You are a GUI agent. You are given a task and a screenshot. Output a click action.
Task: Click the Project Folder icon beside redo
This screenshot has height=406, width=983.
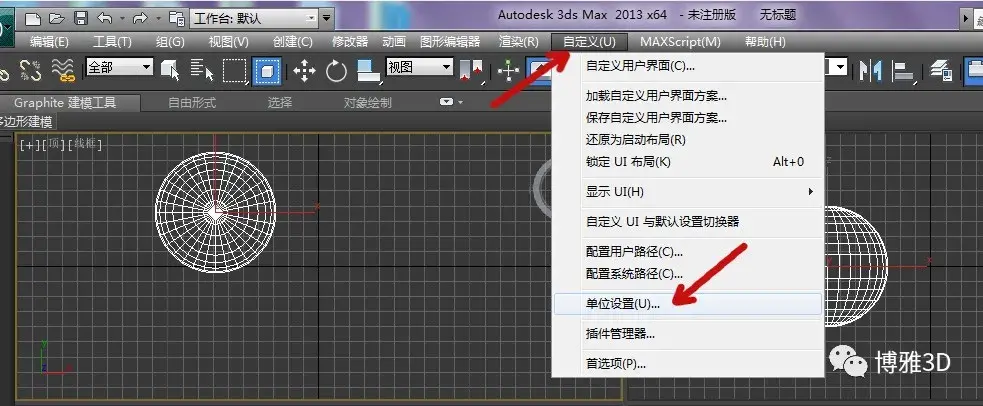177,18
